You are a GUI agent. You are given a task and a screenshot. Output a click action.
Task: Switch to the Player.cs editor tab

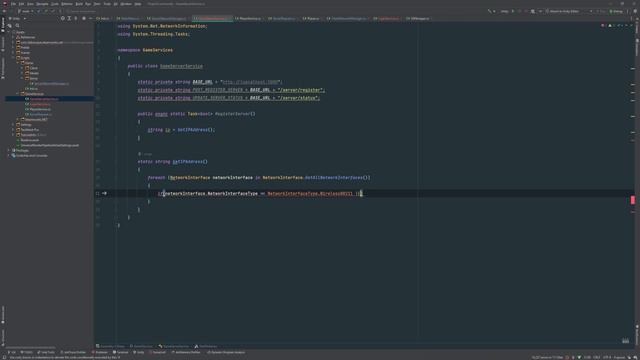tap(311, 18)
